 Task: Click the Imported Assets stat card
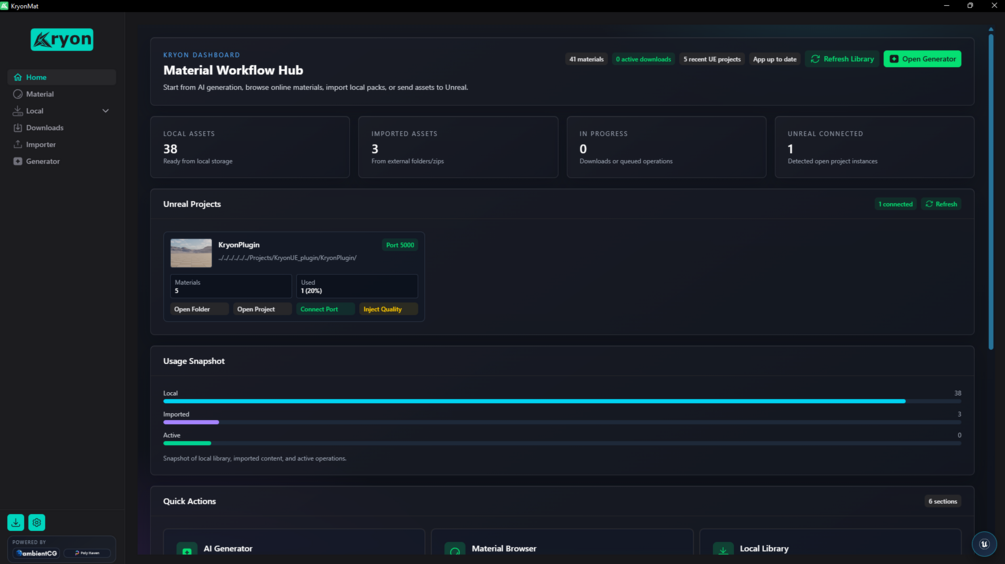pos(458,147)
